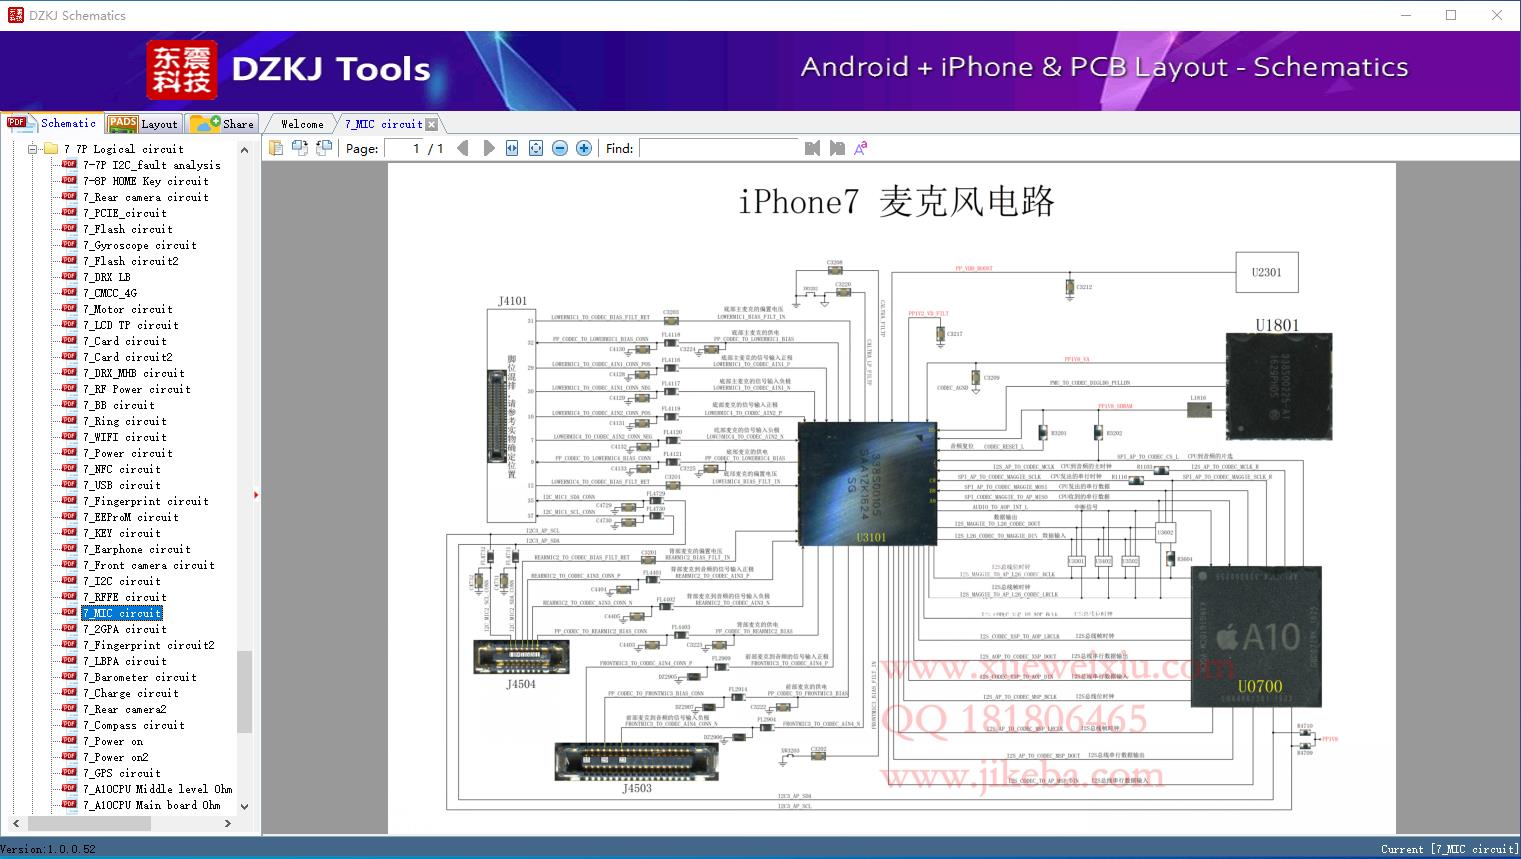Open the 7_PCIE_circuit file
Viewport: 1521px width, 859px height.
pyautogui.click(x=125, y=213)
